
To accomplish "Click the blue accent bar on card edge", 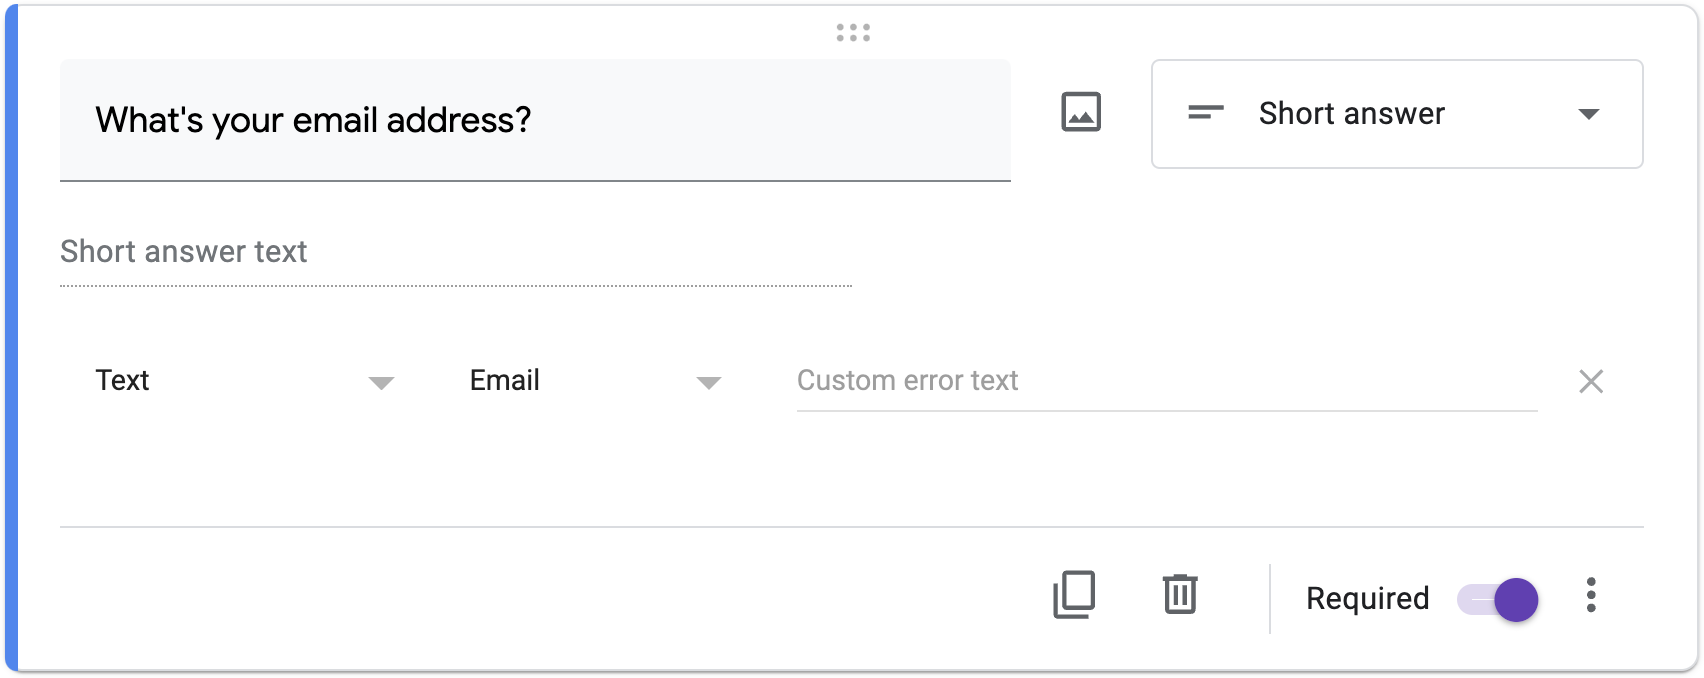I will coord(11,340).
